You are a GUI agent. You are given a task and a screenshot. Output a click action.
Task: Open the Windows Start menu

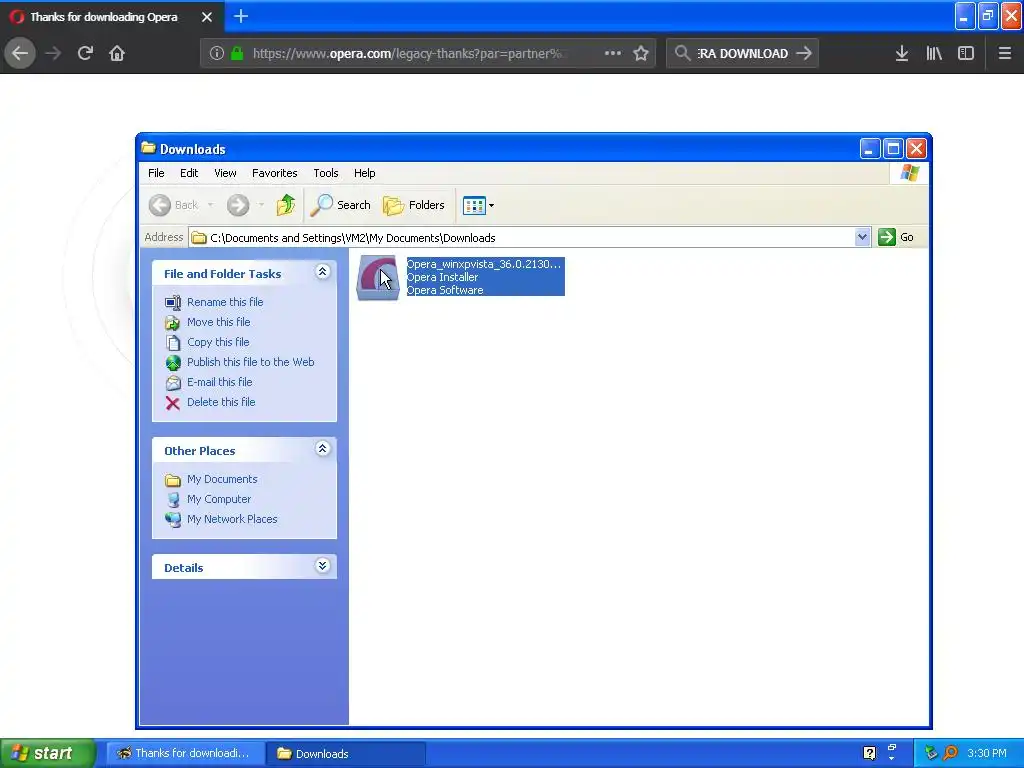(x=47, y=753)
